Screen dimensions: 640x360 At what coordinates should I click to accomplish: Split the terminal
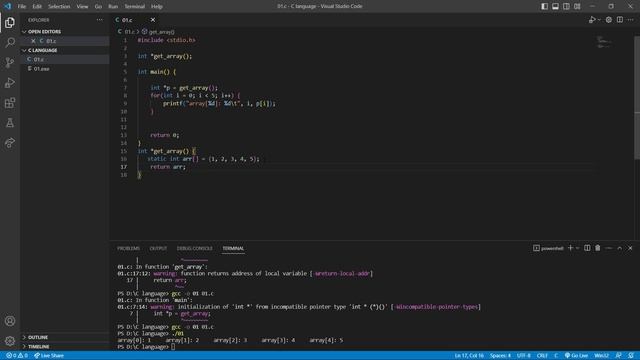[x=587, y=248]
